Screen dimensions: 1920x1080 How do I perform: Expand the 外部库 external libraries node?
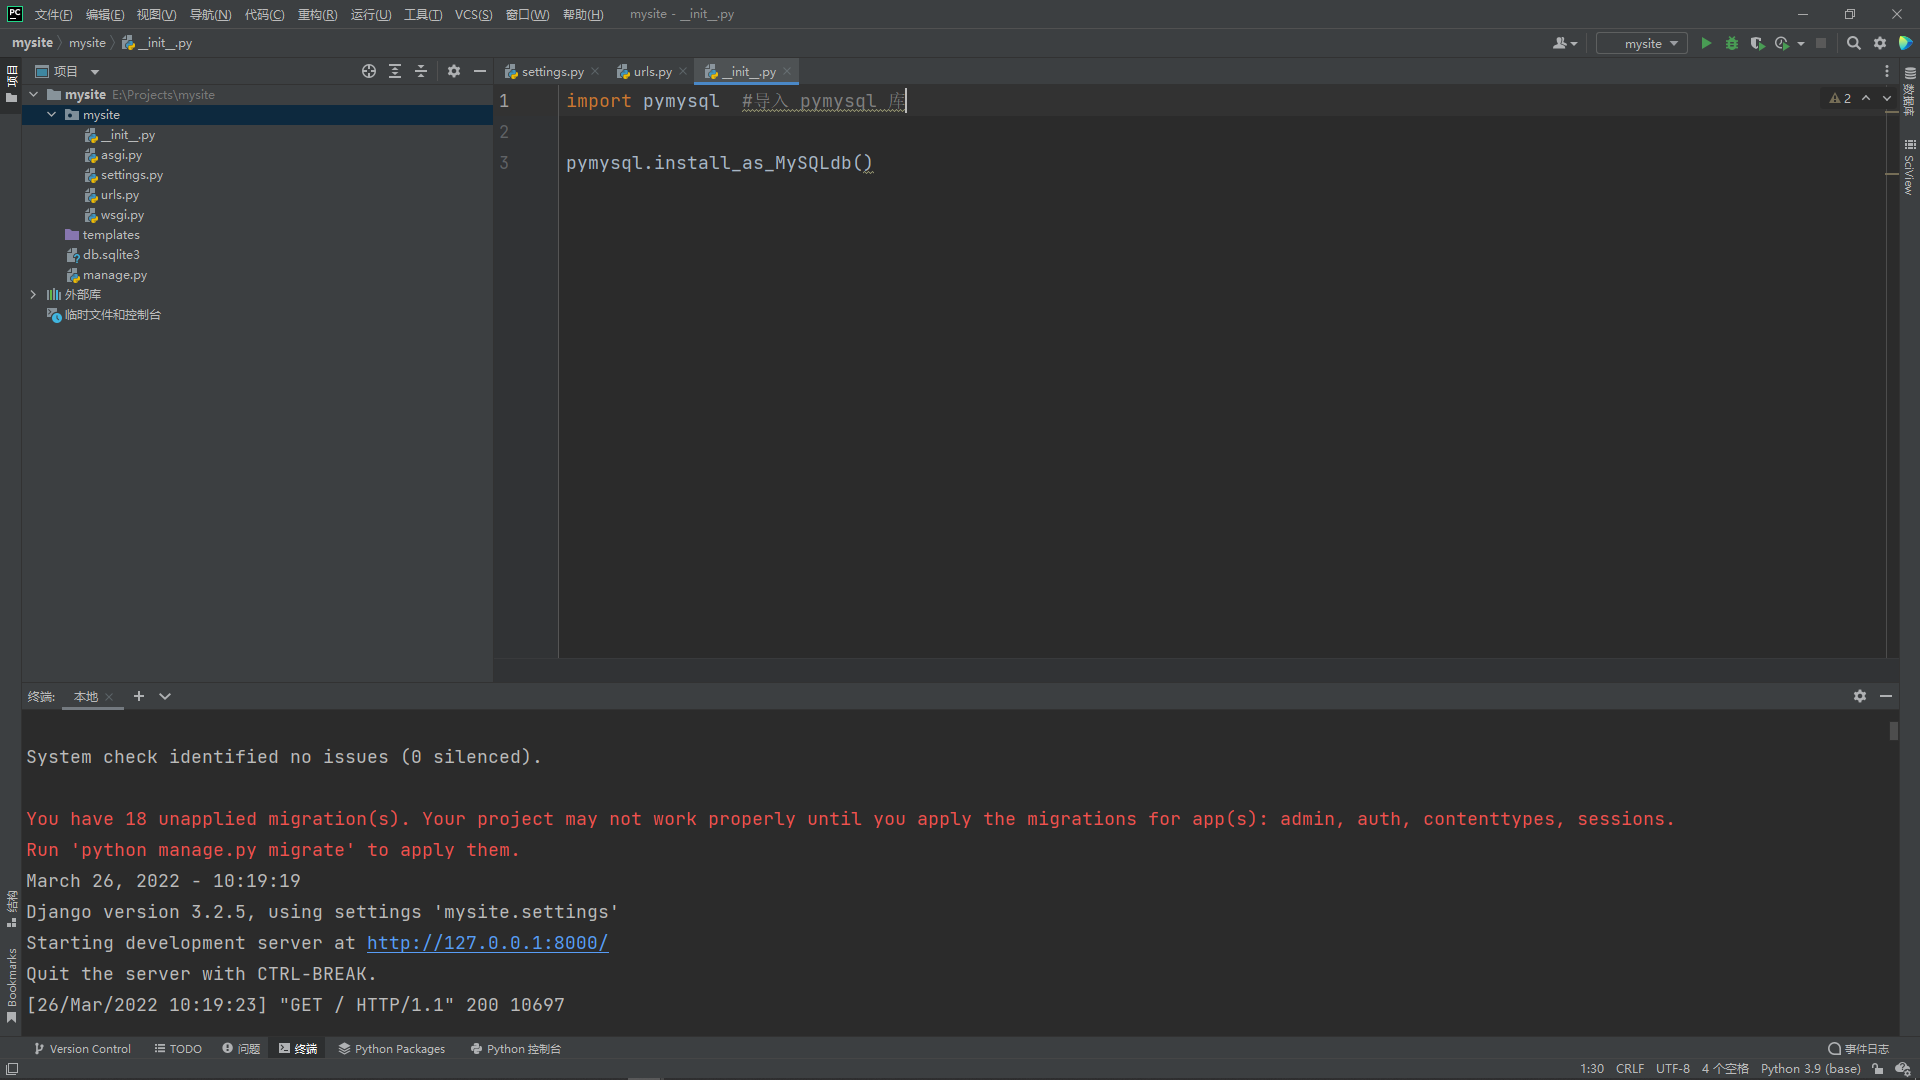point(34,294)
